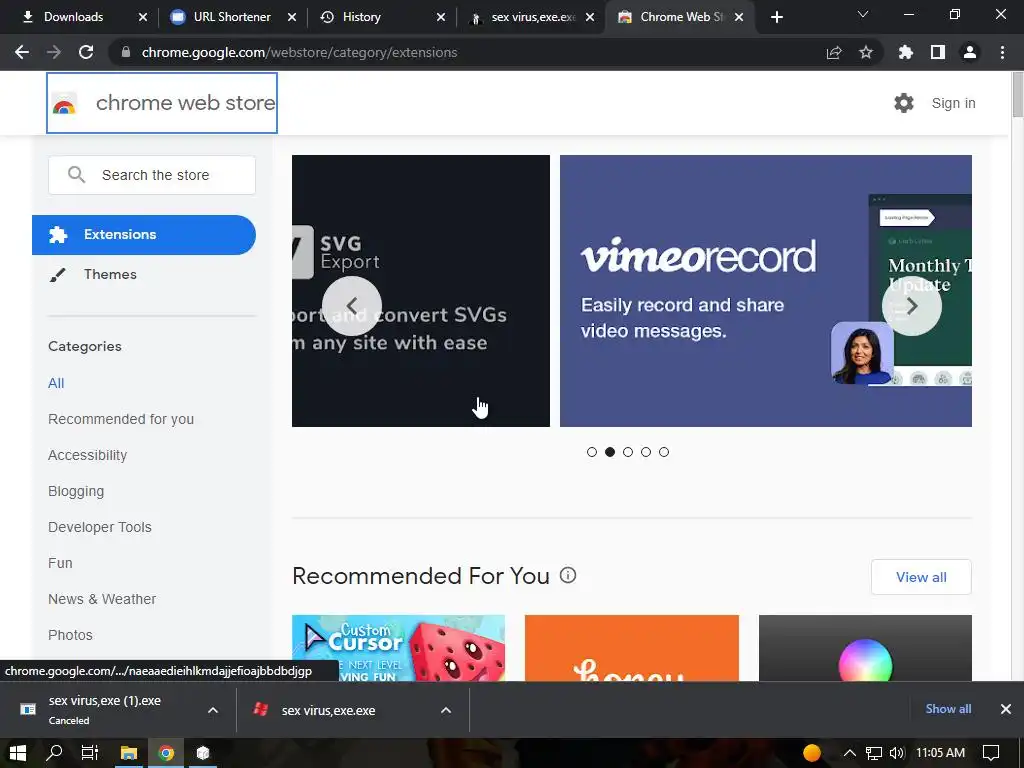The image size is (1024, 768).
Task: Open the notification center
Action: click(991, 753)
